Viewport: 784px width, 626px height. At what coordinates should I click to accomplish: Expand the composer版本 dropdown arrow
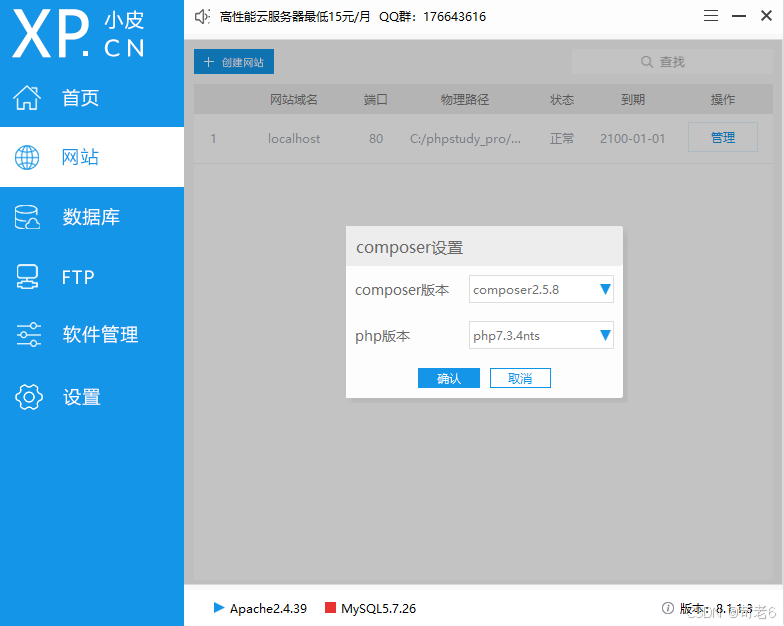[605, 289]
